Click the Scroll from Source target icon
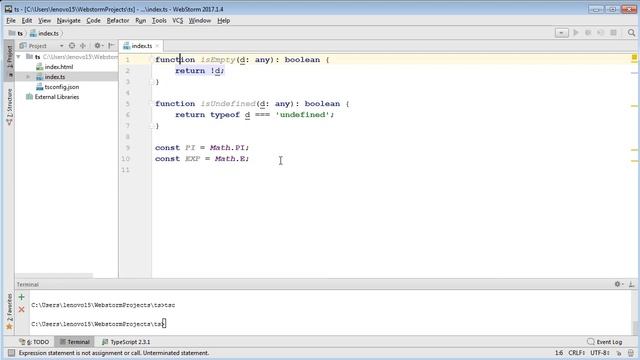Viewport: 640px width, 360px height. pos(72,46)
